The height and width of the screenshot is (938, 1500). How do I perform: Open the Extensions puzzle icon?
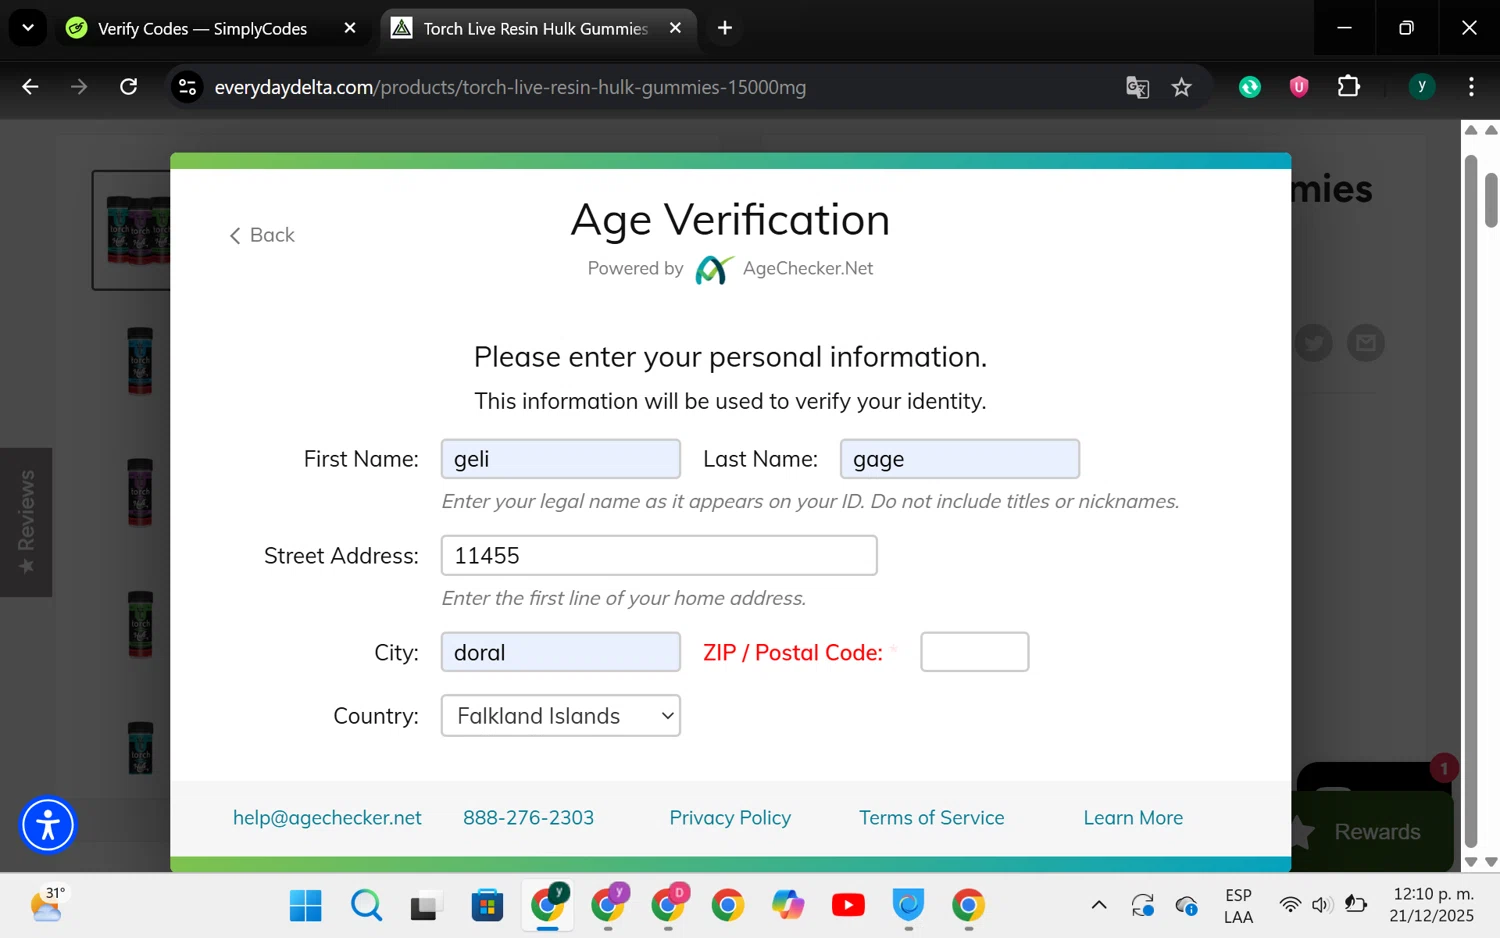[x=1349, y=87]
